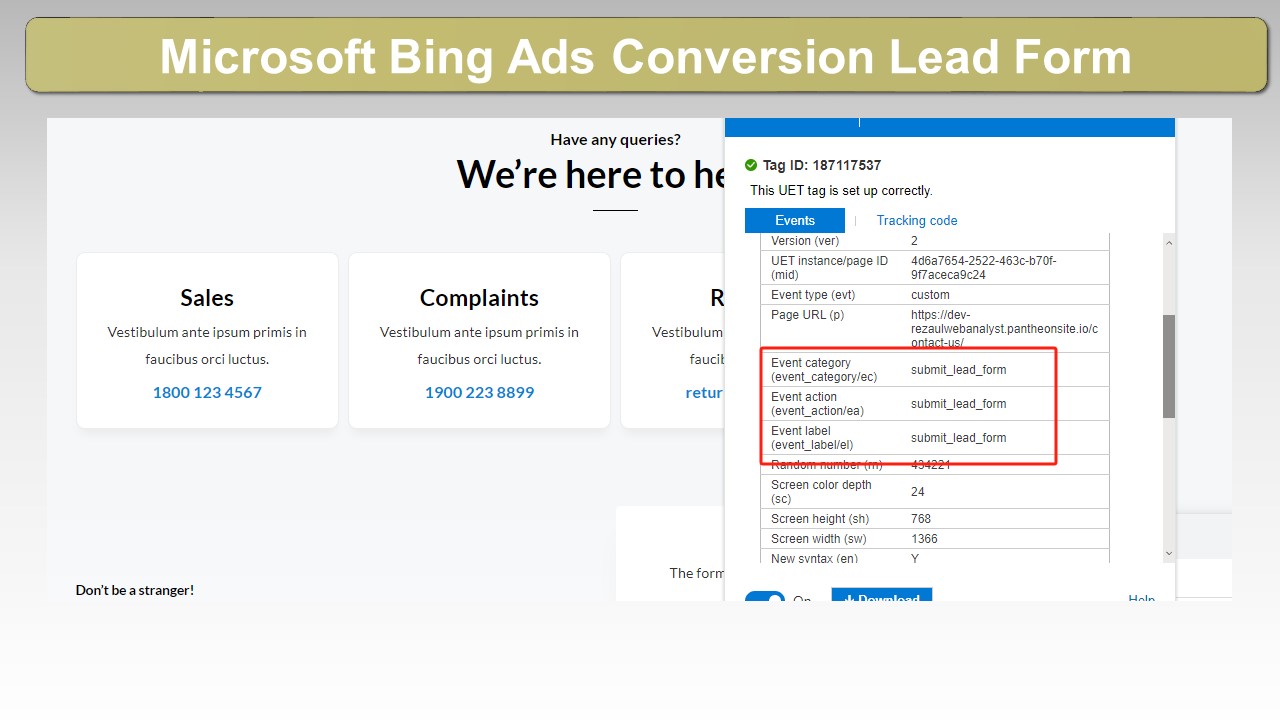Click the New syntax (en) row
Image resolution: width=1280 pixels, height=720 pixels.
pos(935,558)
